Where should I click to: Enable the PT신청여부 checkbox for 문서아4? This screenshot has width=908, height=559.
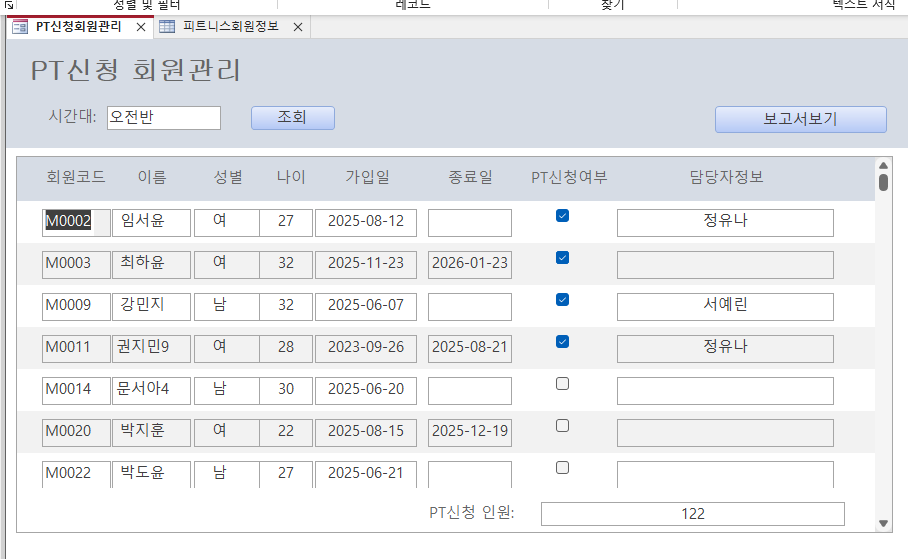tap(562, 383)
